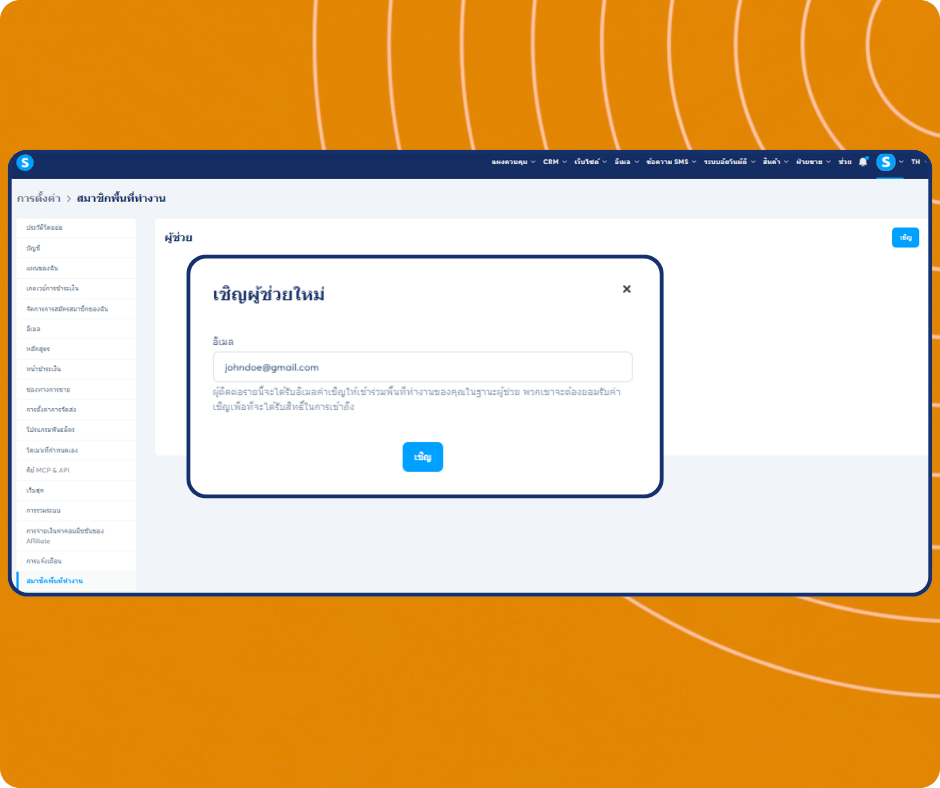Image resolution: width=940 pixels, height=788 pixels.
Task: Click the systeme S logo at top left
Action: pyautogui.click(x=25, y=162)
